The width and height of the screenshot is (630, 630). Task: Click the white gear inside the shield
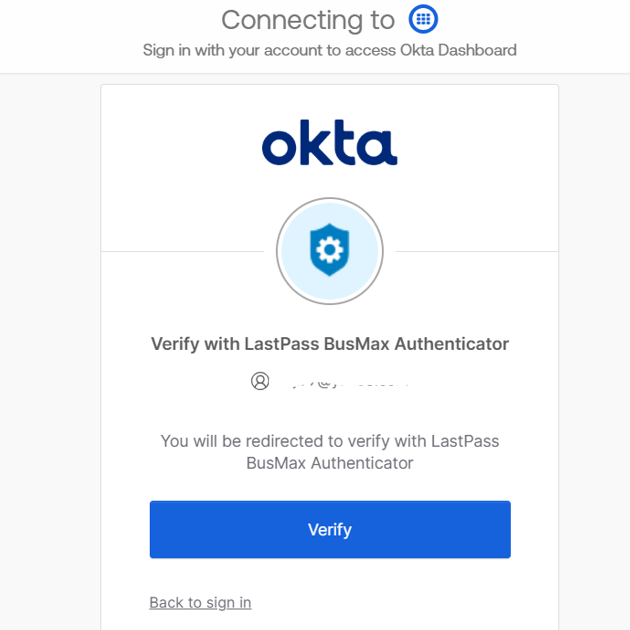(329, 248)
